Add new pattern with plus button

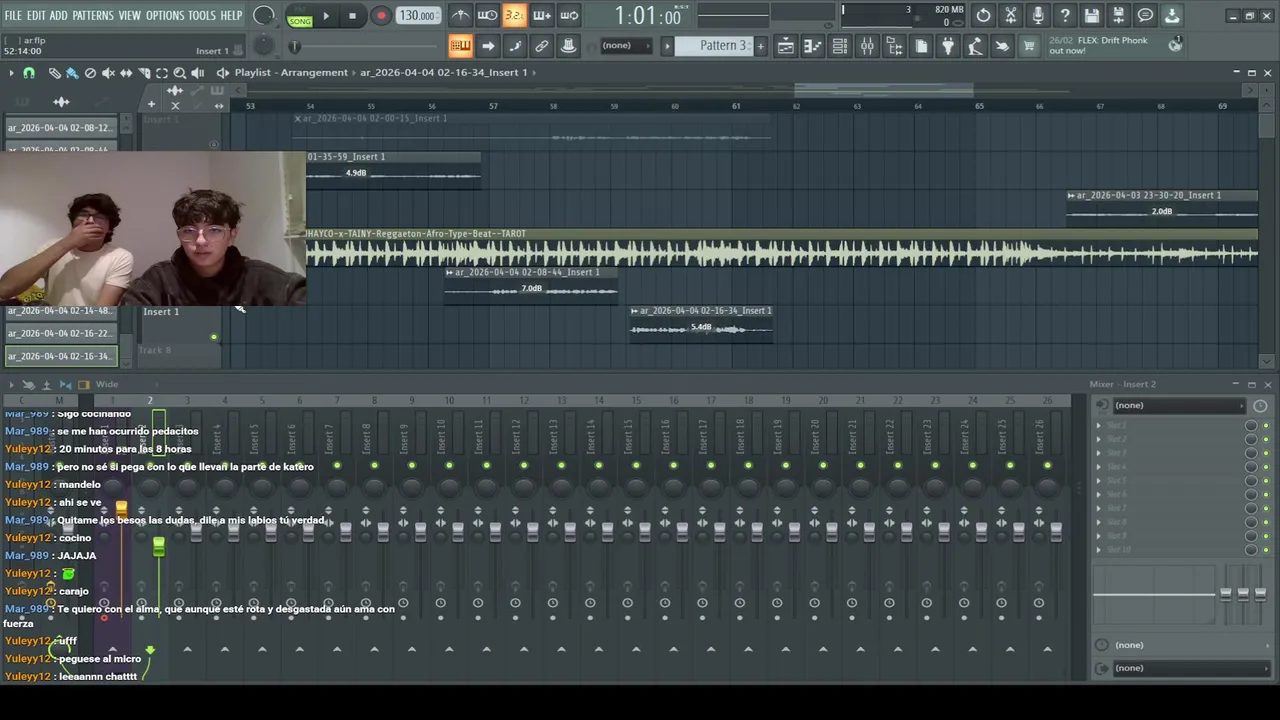point(760,46)
